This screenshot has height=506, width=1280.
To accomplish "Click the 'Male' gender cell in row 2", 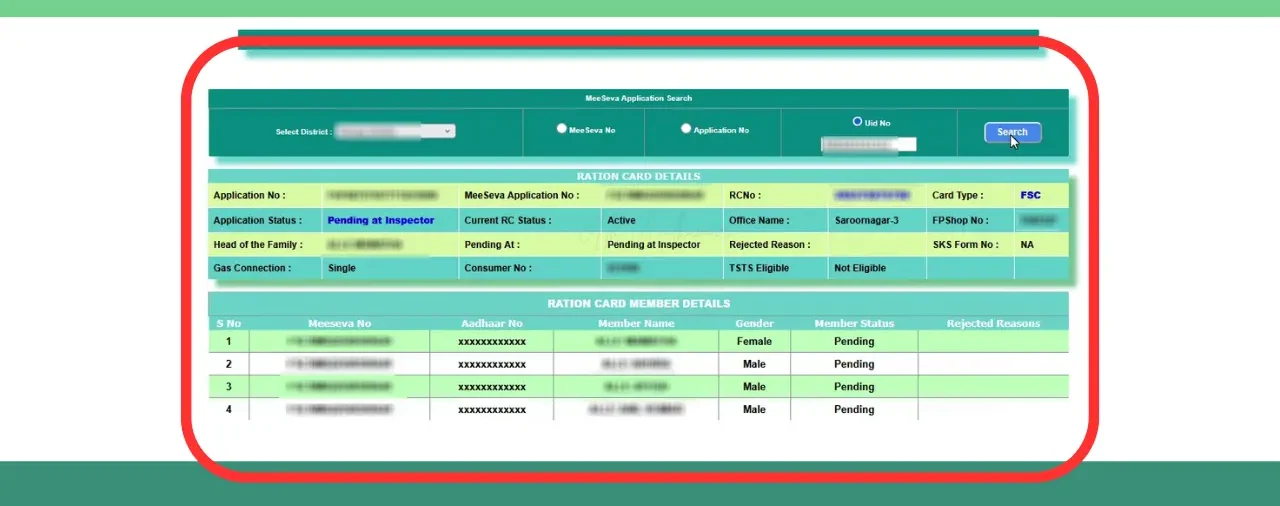I will tap(754, 364).
